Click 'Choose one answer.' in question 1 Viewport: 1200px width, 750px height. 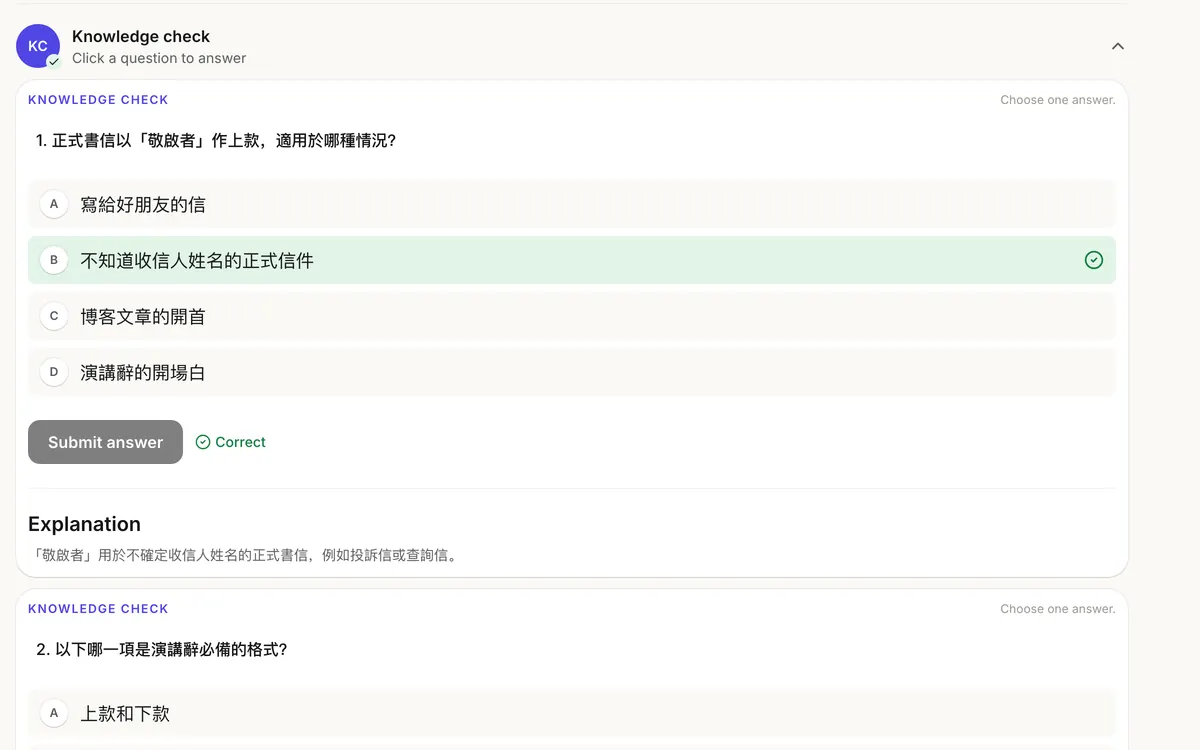click(1058, 100)
